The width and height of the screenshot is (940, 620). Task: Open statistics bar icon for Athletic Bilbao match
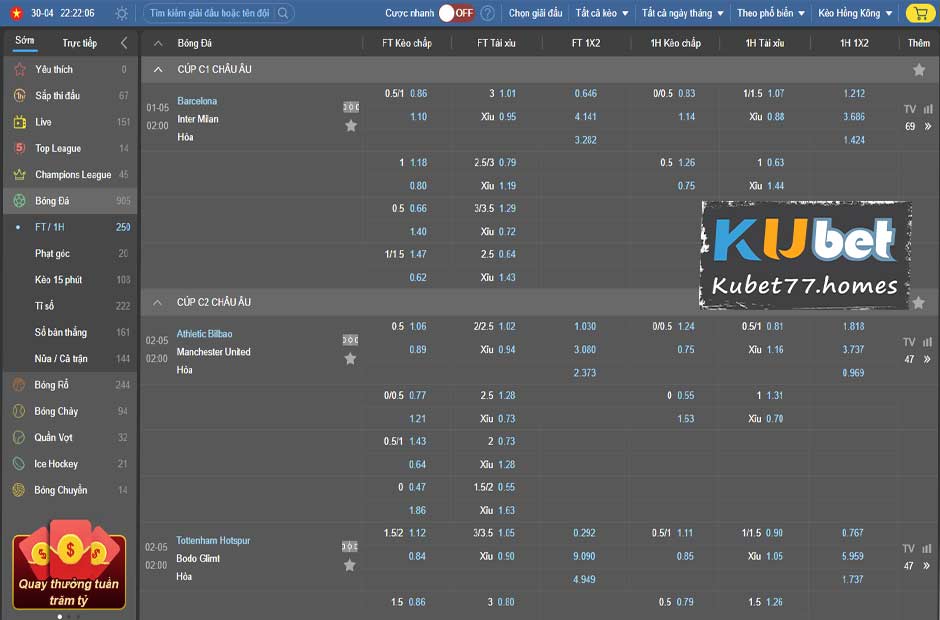click(x=927, y=342)
